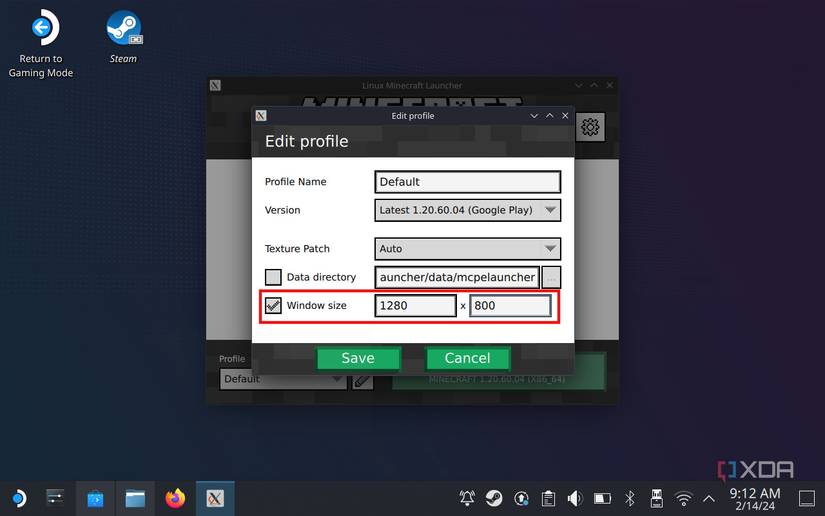This screenshot has height=516, width=825.
Task: Open the volume control tray icon
Action: (x=575, y=498)
